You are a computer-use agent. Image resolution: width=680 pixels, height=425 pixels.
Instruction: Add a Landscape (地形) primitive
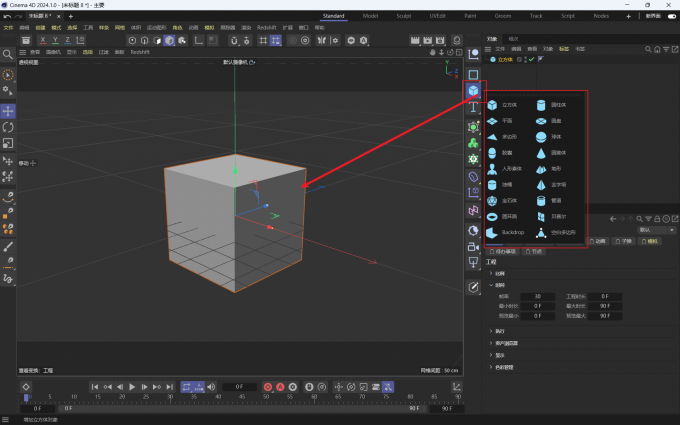tap(549, 169)
